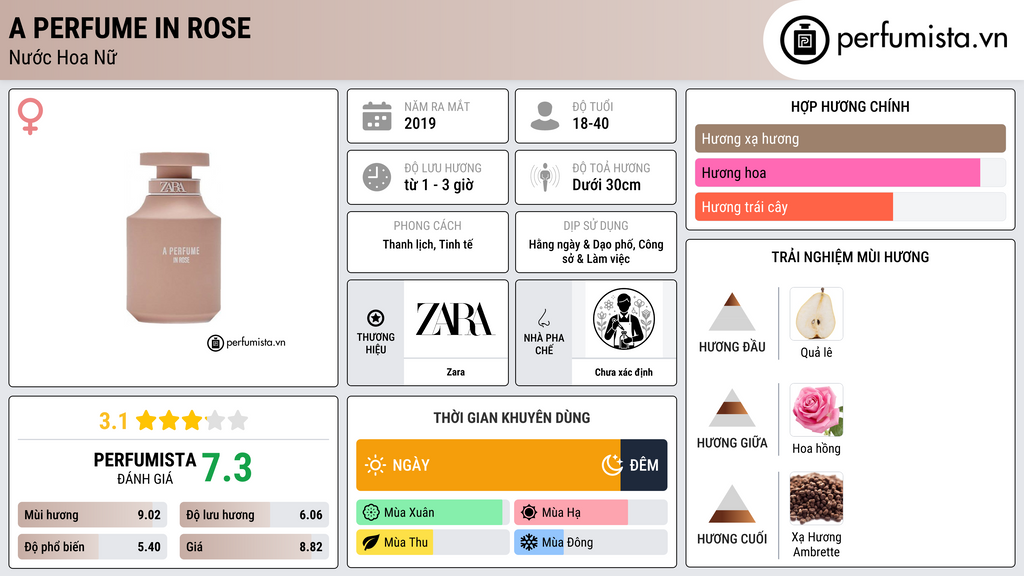Click the Mùi hương 9.02 score bar
The width and height of the screenshot is (1024, 576).
click(x=93, y=515)
